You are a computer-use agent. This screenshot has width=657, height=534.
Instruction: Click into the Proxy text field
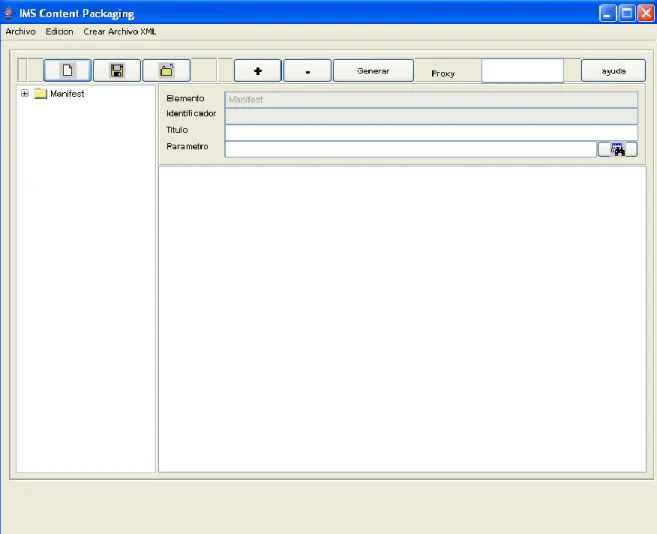click(x=522, y=71)
